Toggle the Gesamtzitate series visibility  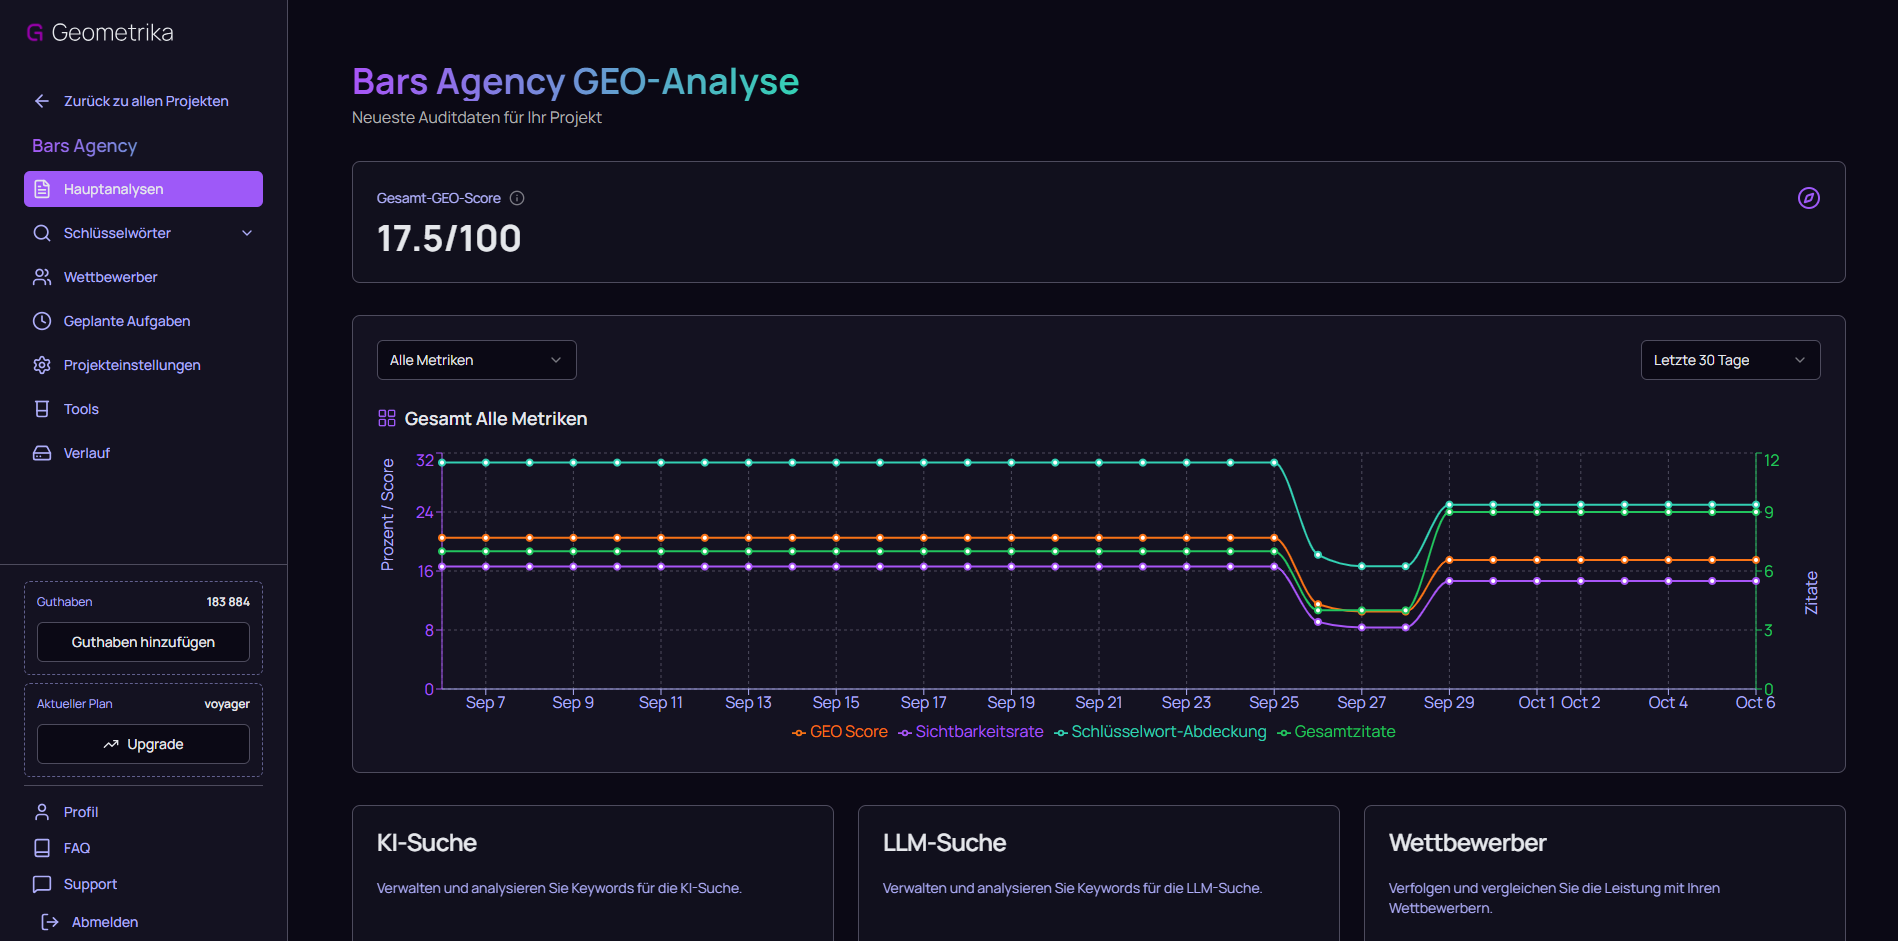(1345, 731)
